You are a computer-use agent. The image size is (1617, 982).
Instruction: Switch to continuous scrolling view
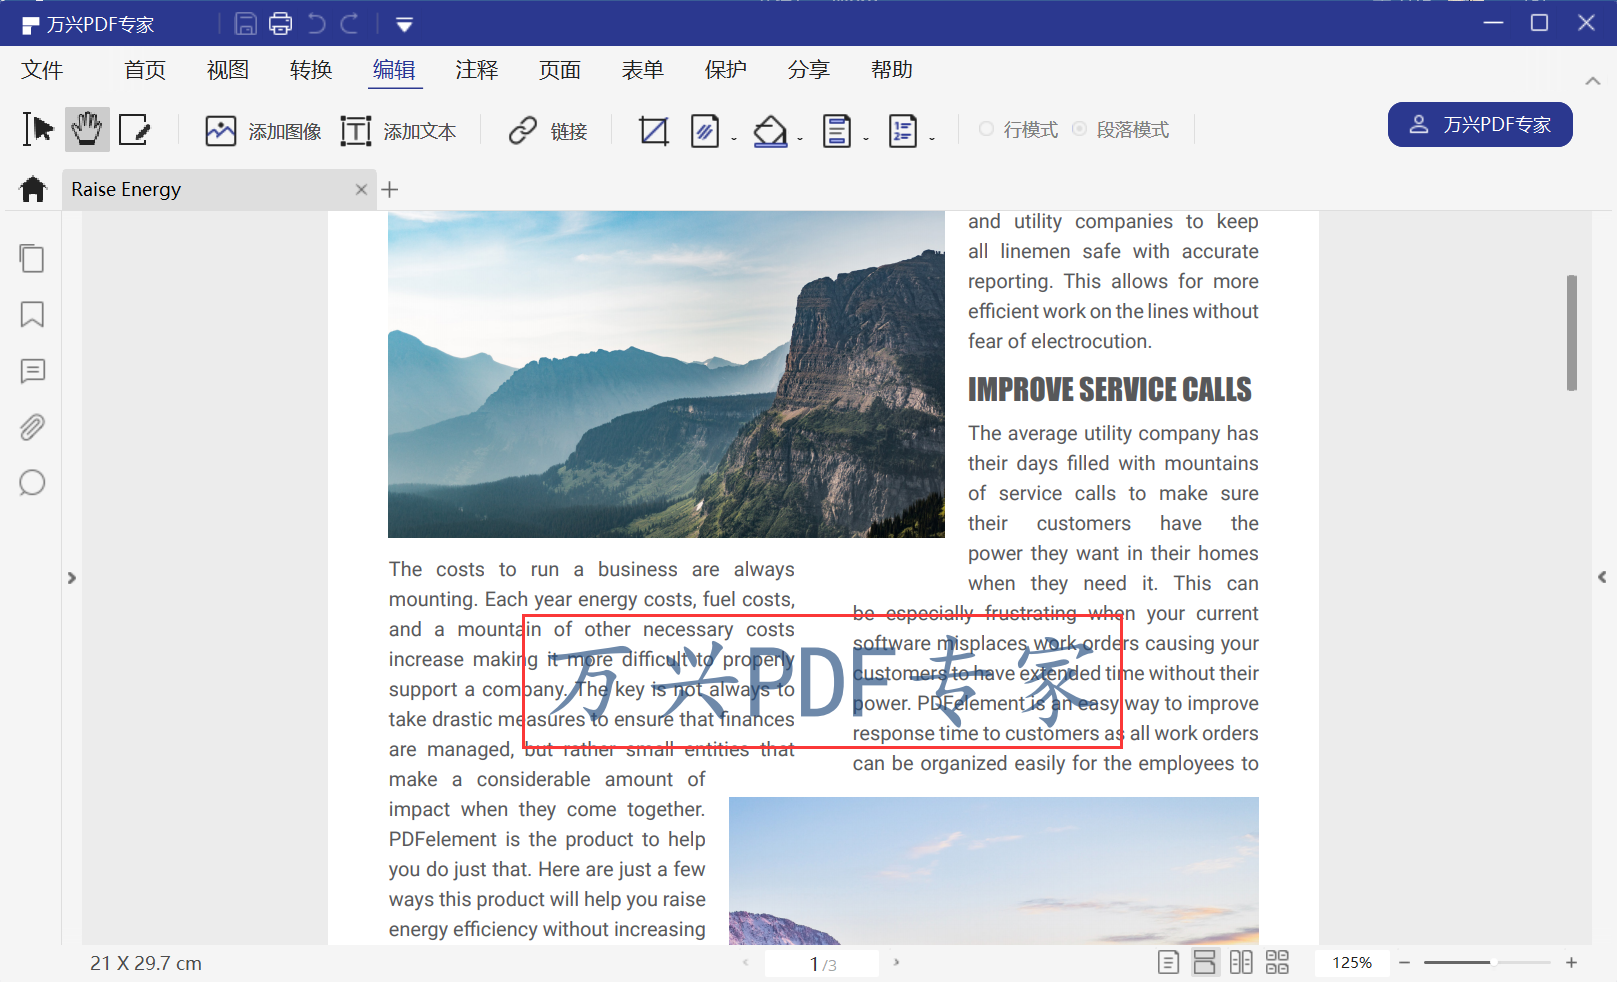(x=1205, y=963)
